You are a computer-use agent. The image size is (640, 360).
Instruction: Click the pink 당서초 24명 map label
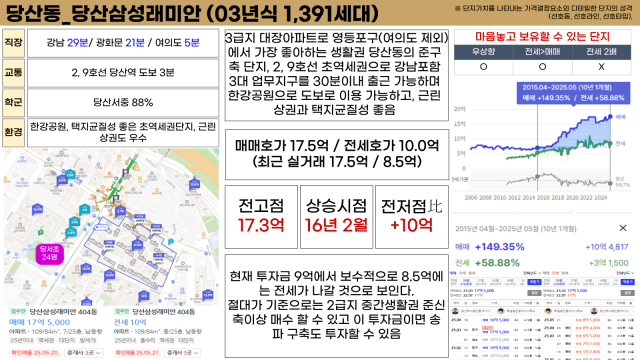click(49, 253)
